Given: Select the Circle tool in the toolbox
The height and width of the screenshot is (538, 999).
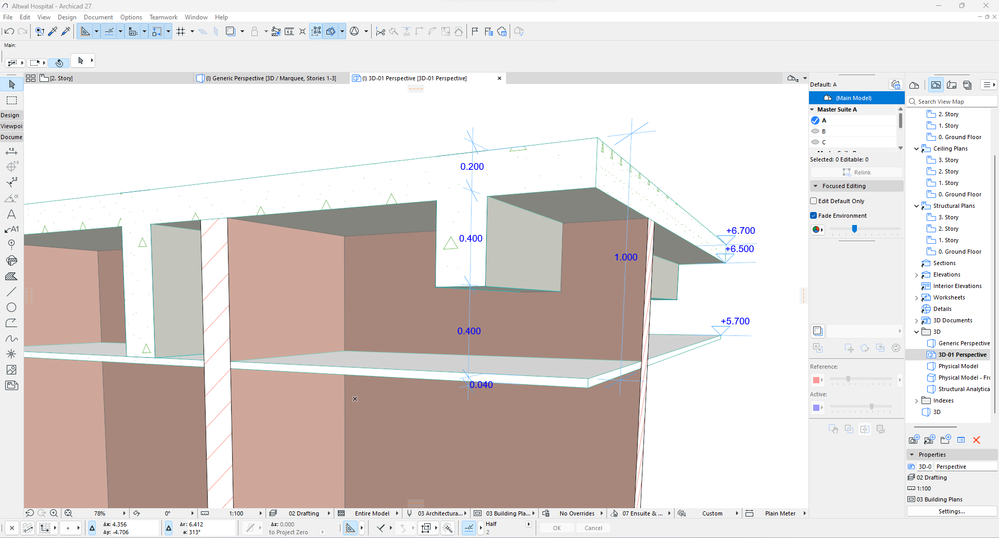Looking at the screenshot, I should pos(11,307).
